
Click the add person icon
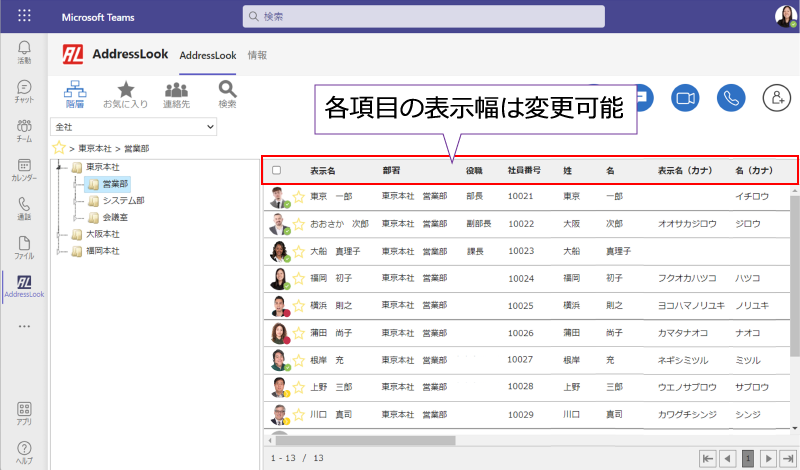(x=776, y=97)
